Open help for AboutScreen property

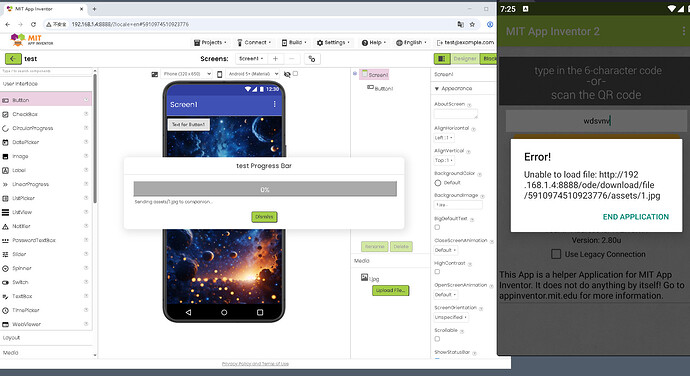coord(469,105)
